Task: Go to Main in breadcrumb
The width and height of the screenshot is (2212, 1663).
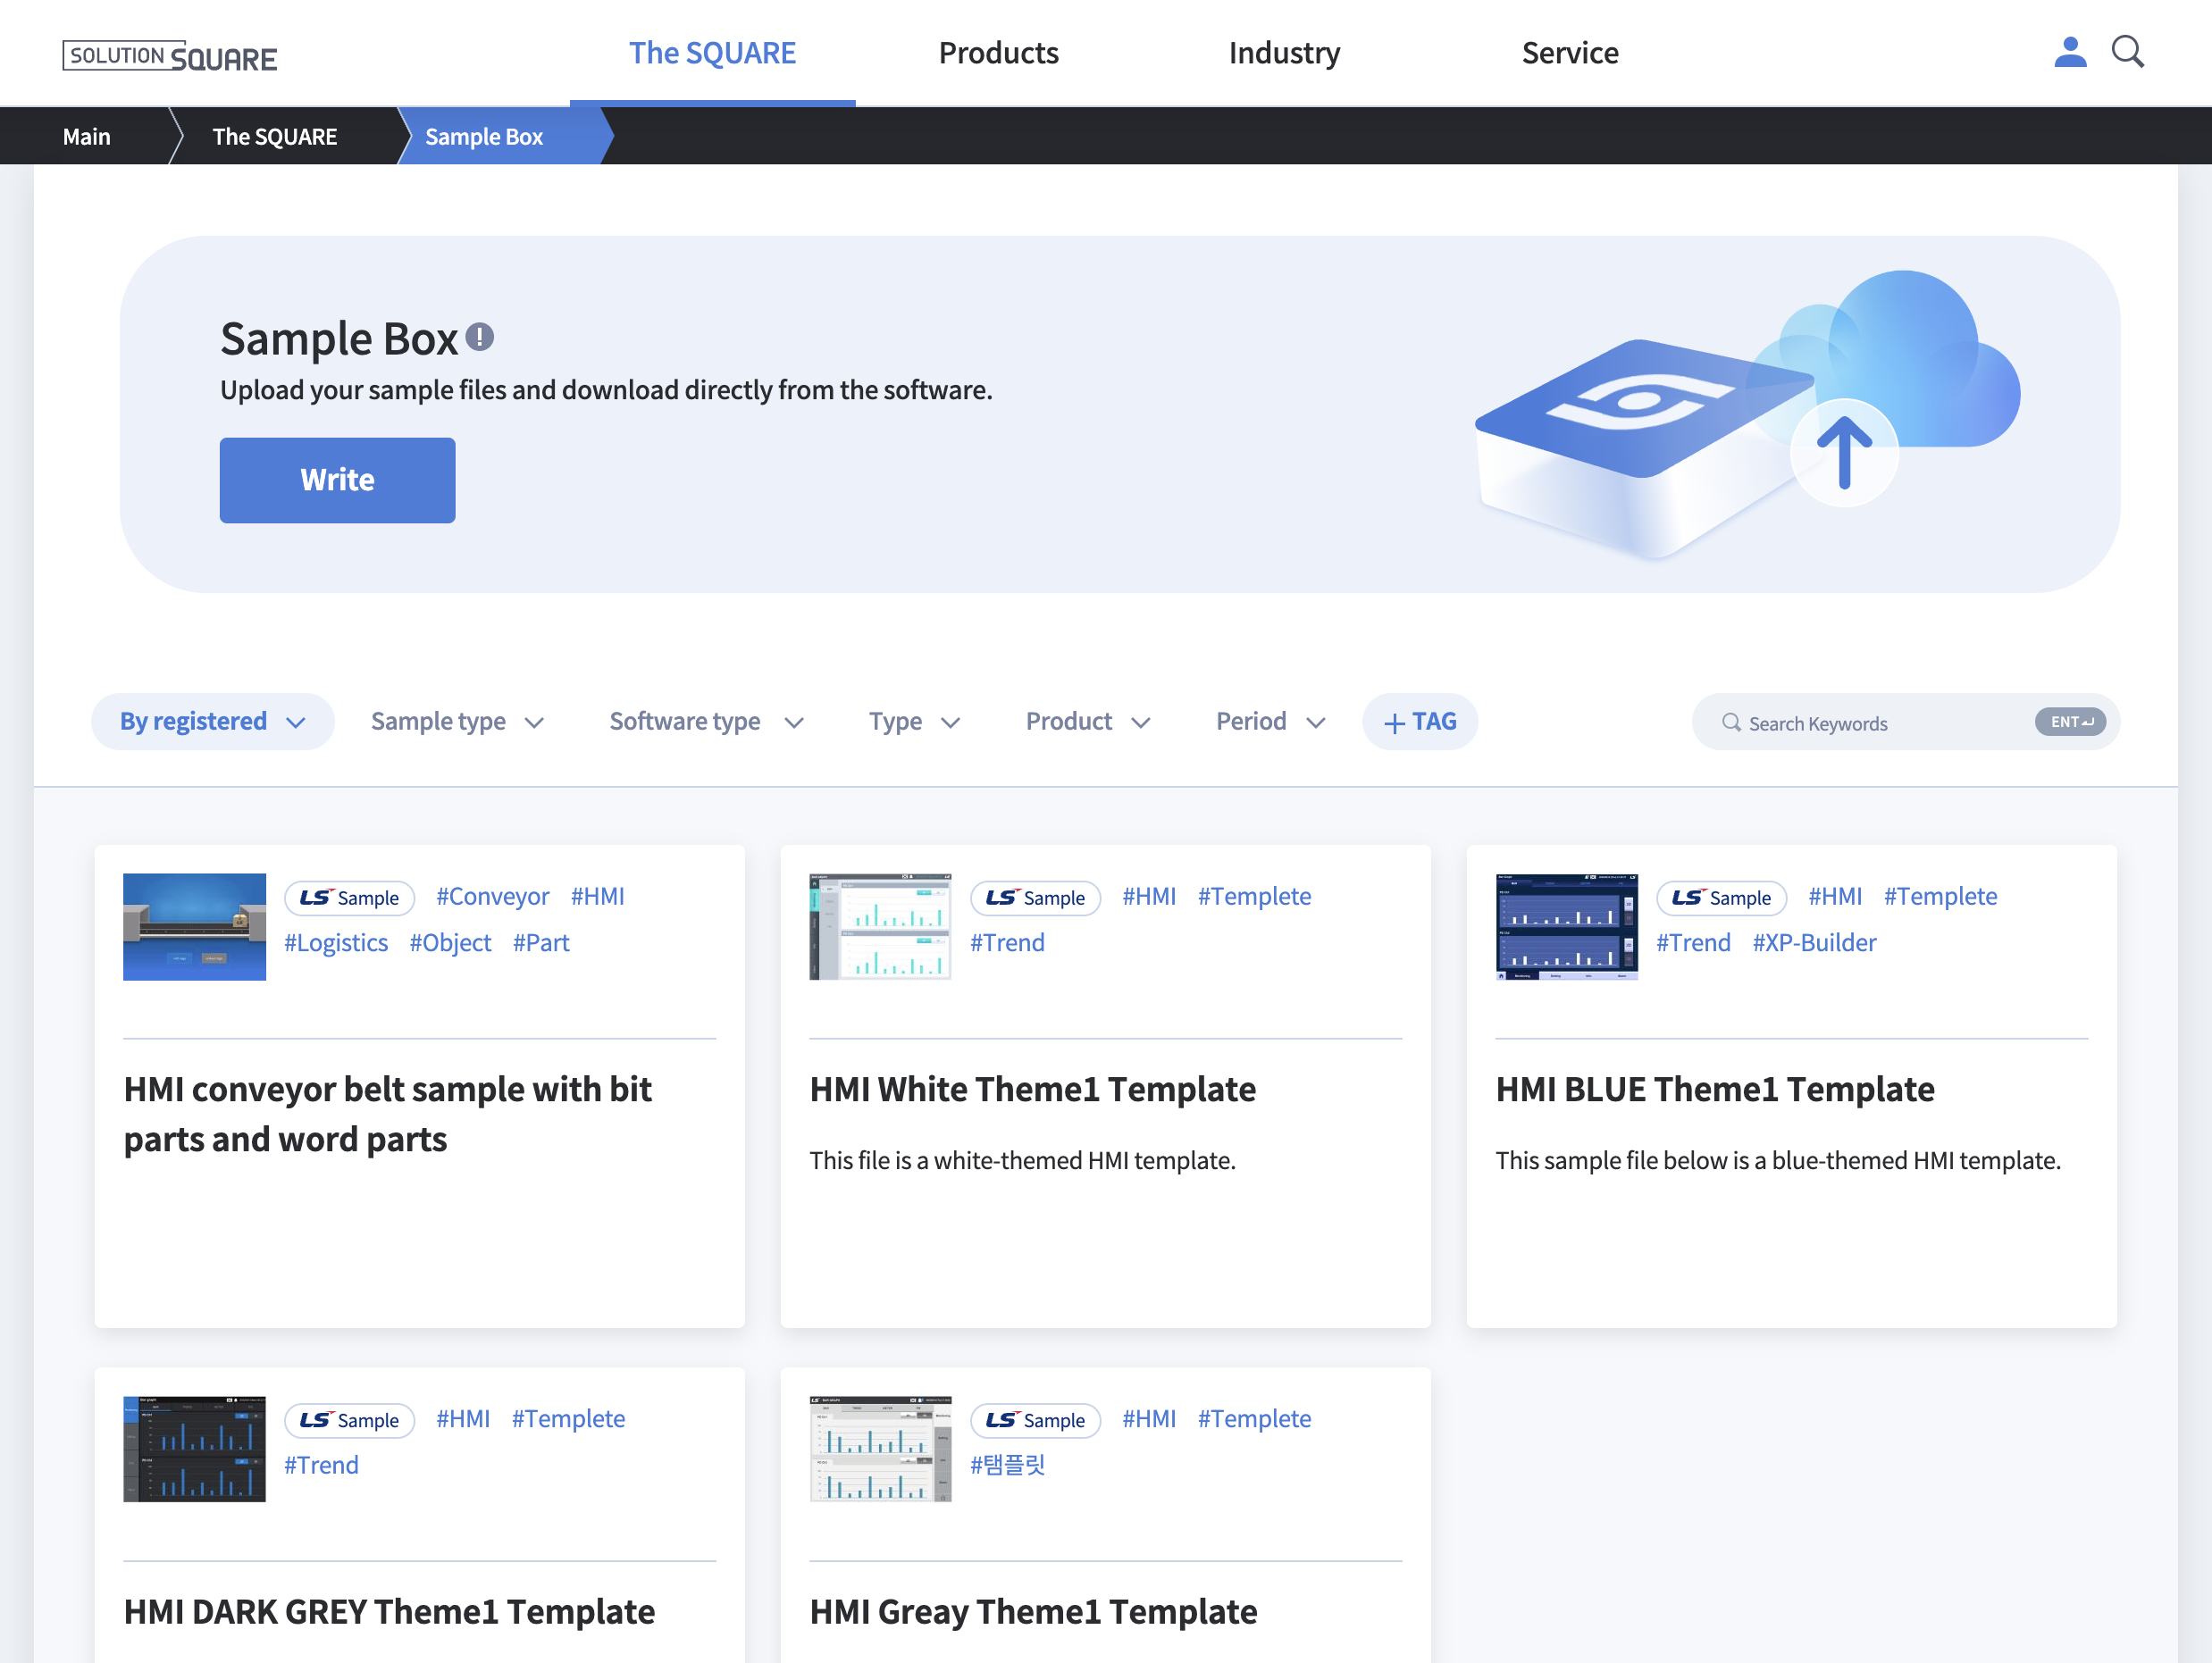Action: 87,136
